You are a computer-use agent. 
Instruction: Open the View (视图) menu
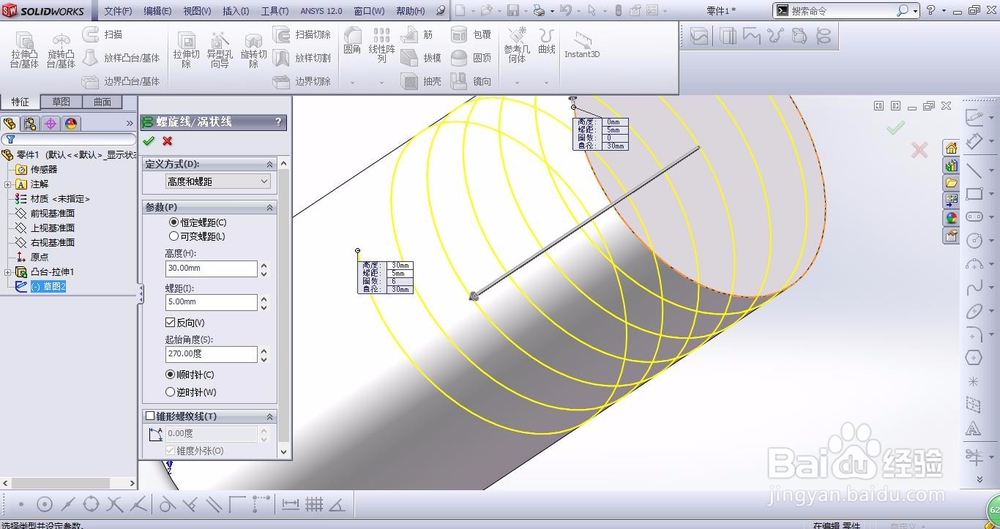(x=197, y=11)
